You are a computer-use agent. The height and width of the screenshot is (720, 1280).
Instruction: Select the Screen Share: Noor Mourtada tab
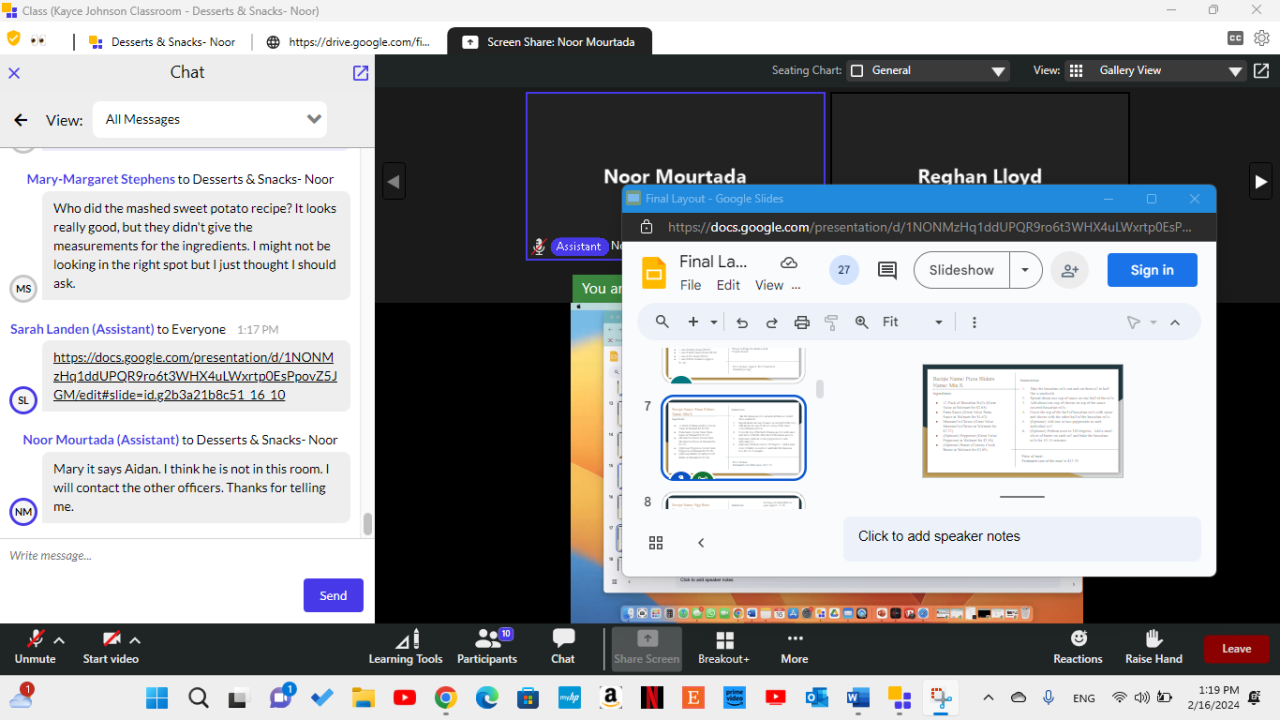pos(549,42)
